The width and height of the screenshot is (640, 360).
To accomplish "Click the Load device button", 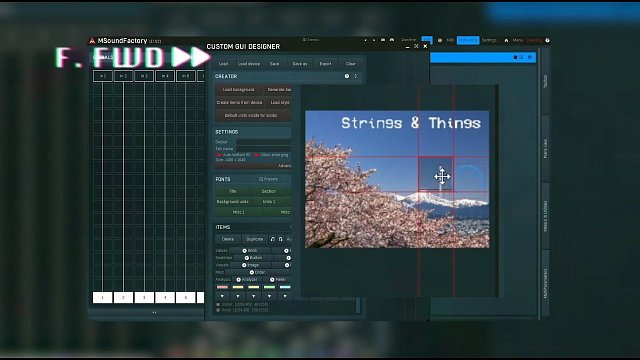I will tap(249, 64).
